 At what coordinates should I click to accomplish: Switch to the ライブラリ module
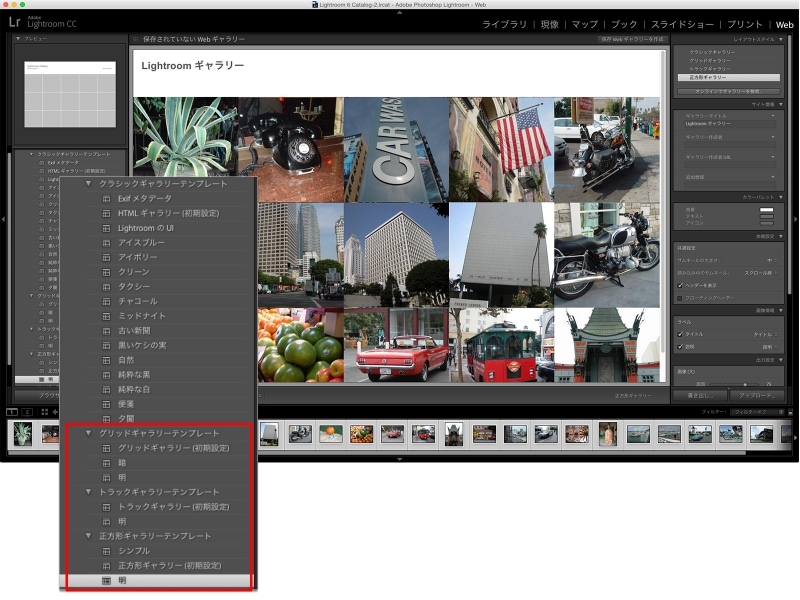click(506, 24)
